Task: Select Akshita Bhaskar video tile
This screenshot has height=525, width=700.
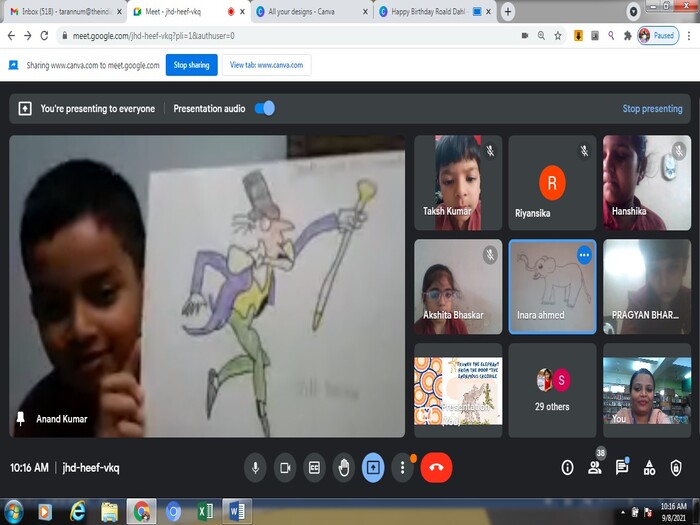Action: [458, 287]
